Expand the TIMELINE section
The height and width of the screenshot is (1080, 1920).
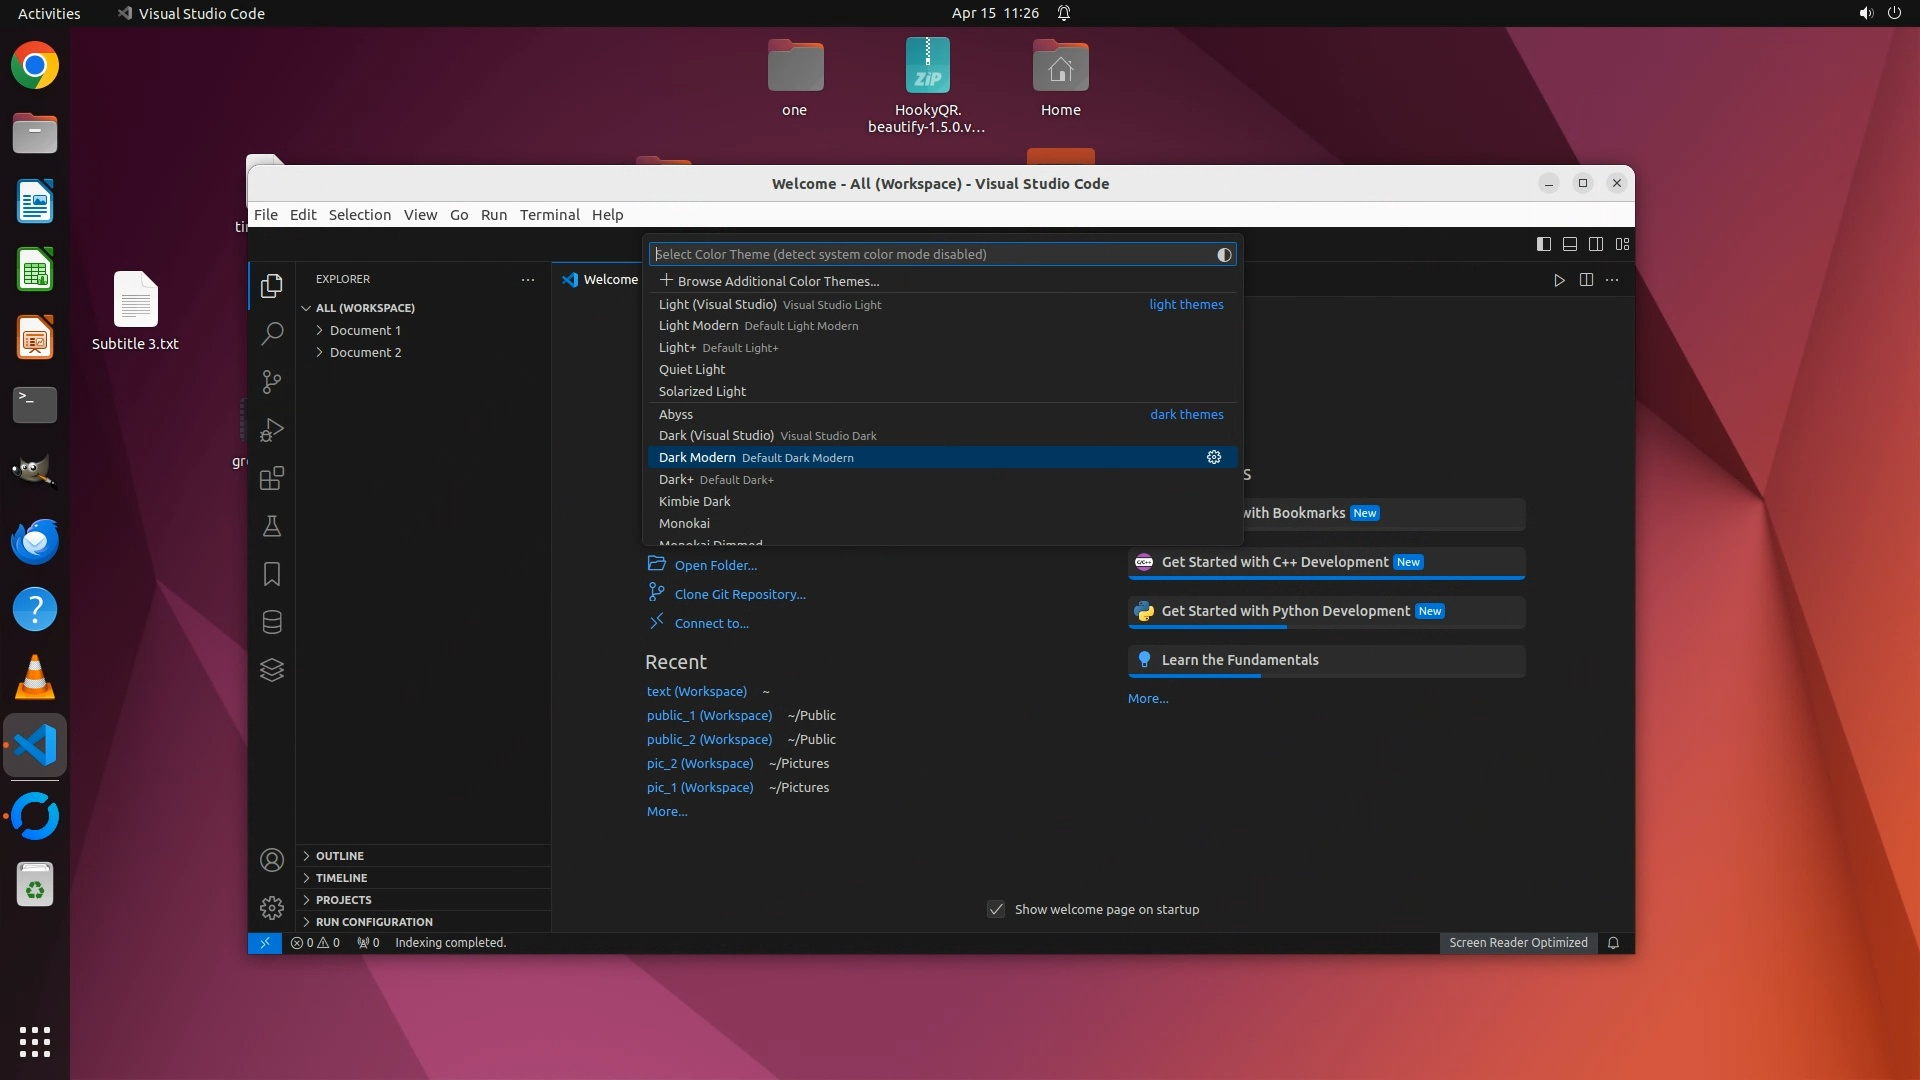341,878
